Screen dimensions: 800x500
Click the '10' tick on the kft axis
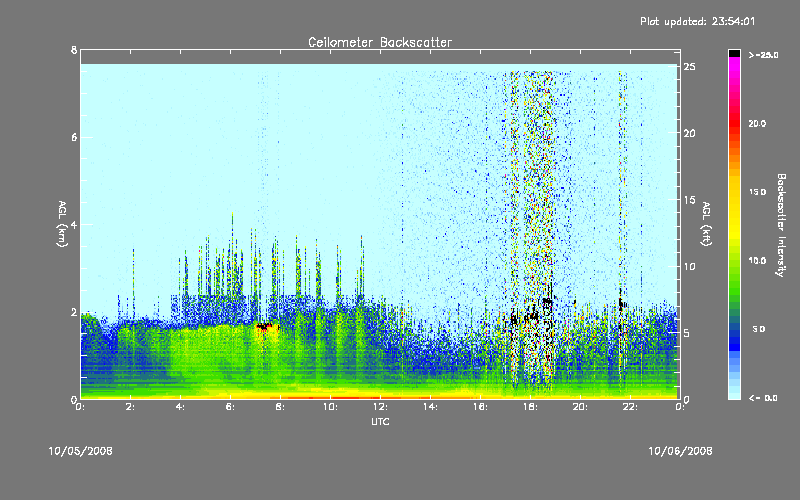coord(689,266)
